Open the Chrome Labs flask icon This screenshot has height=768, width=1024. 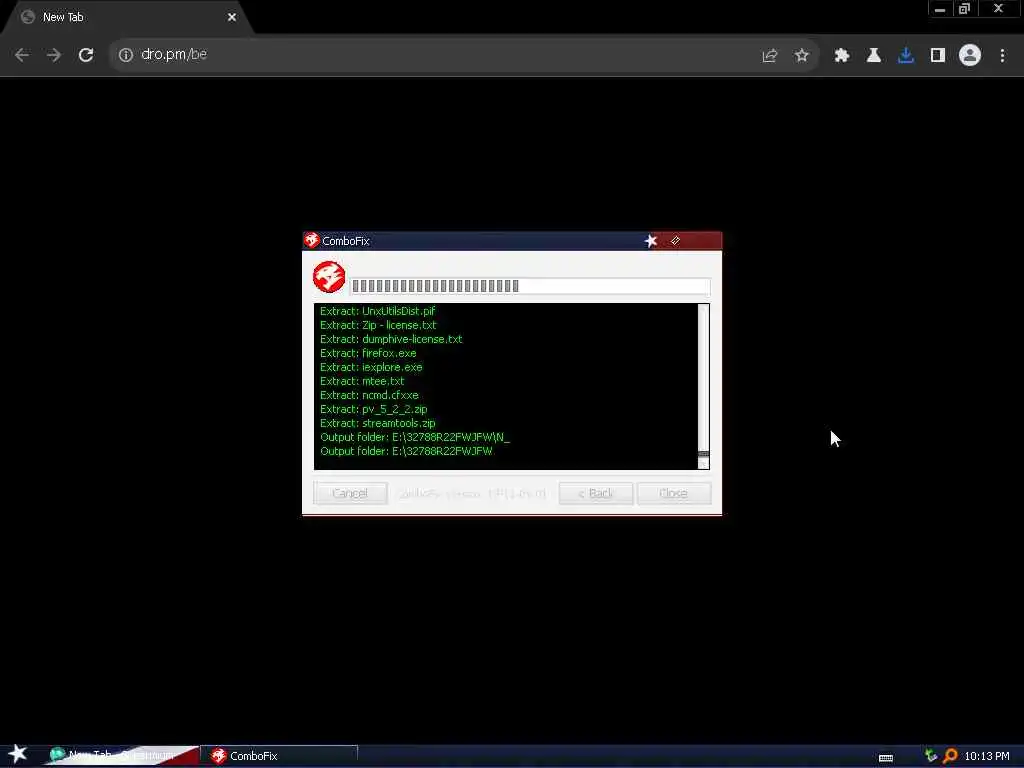(874, 56)
